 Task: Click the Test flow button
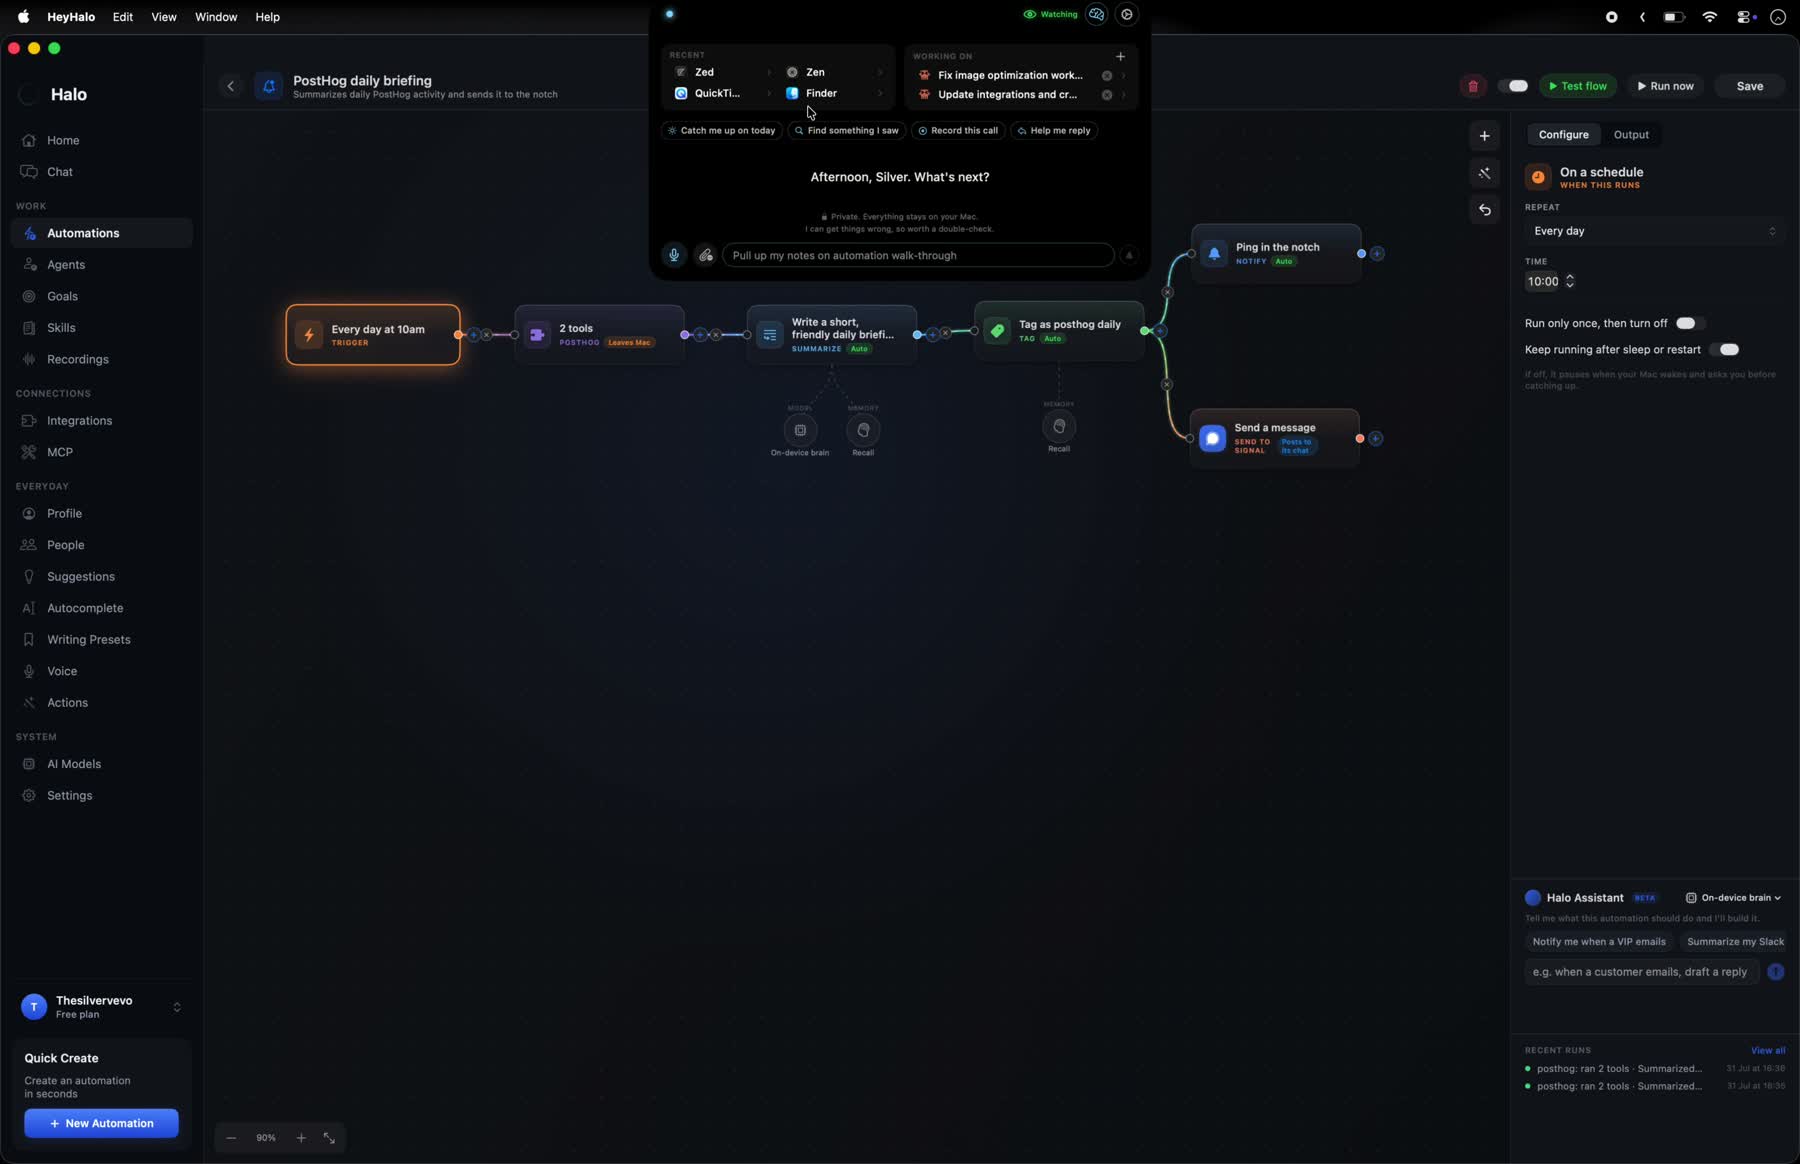1578,87
